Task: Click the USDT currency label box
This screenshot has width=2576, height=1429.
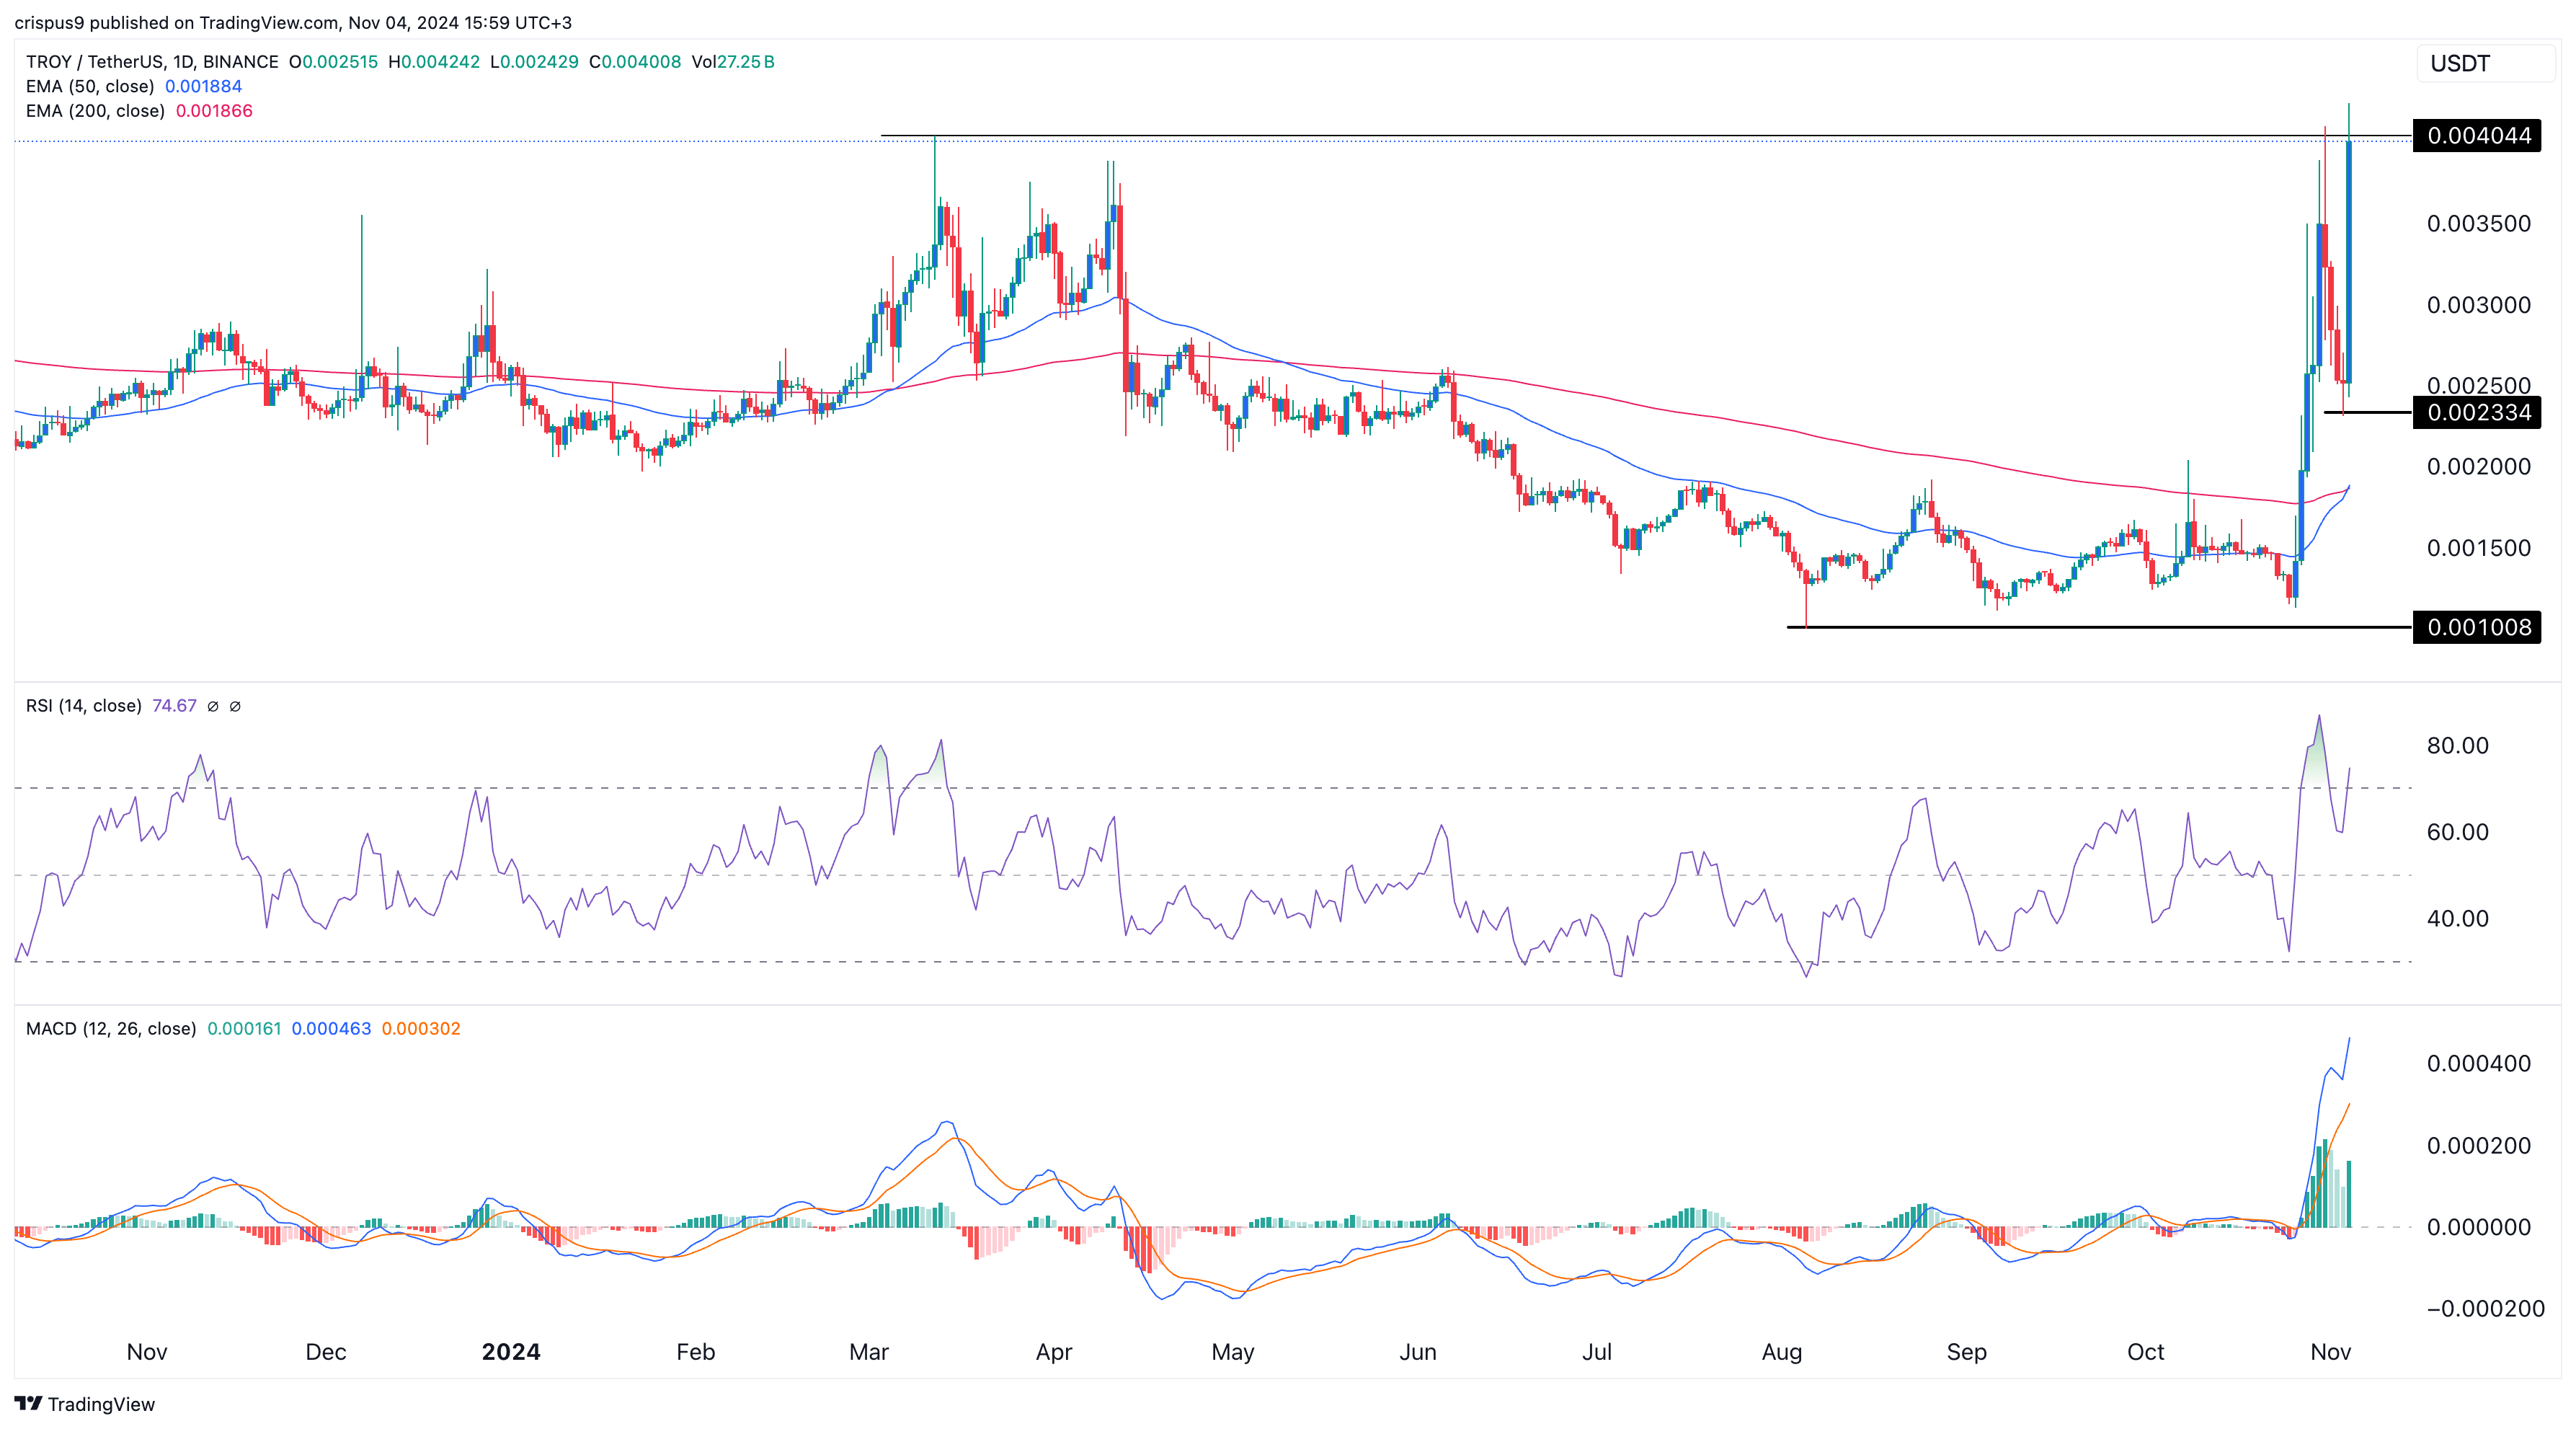Action: 2485,64
